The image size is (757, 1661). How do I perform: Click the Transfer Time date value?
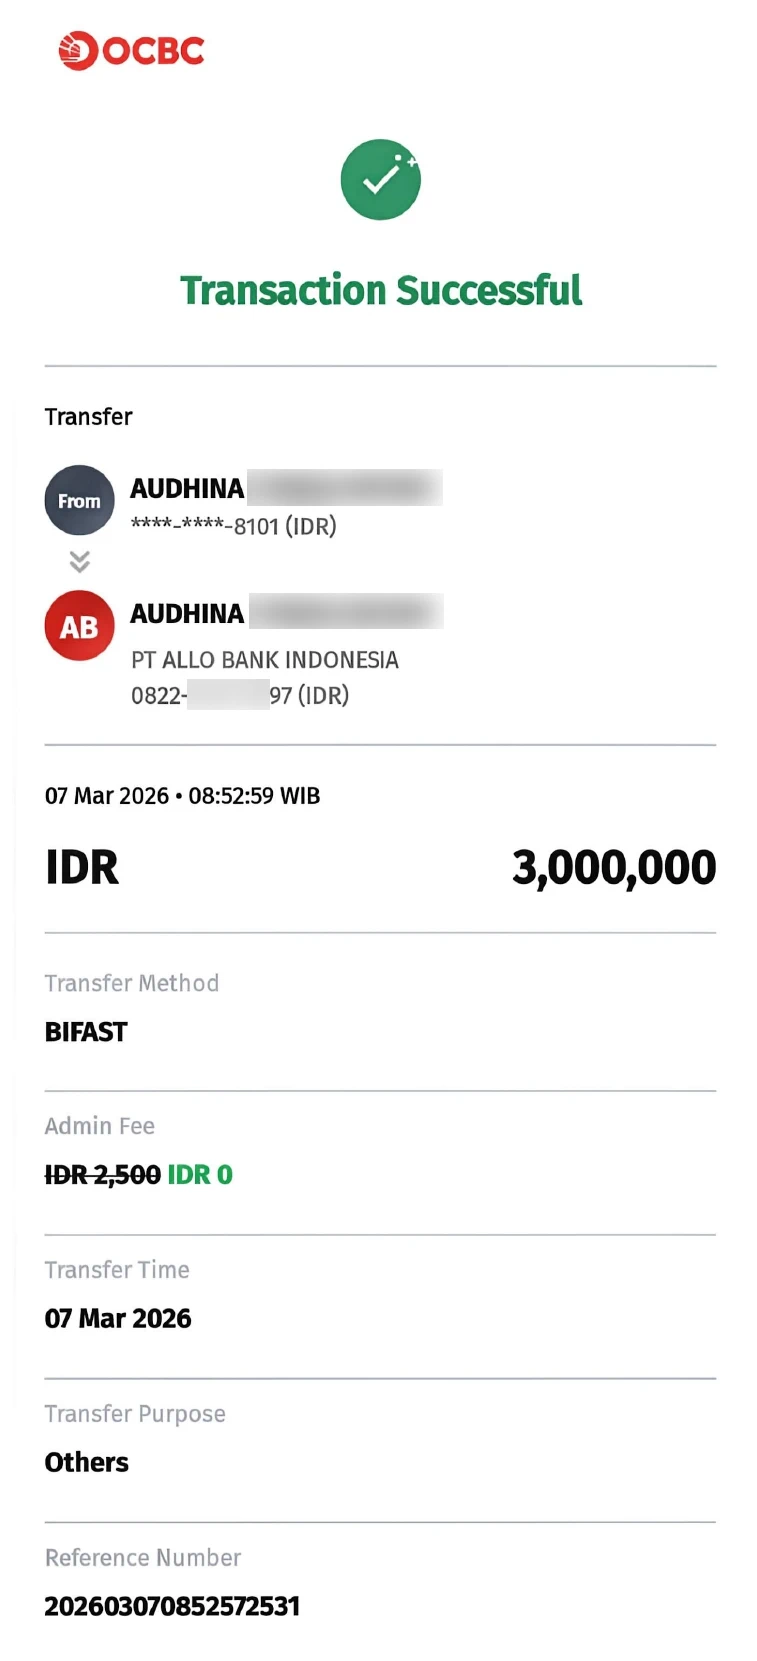pos(118,1319)
